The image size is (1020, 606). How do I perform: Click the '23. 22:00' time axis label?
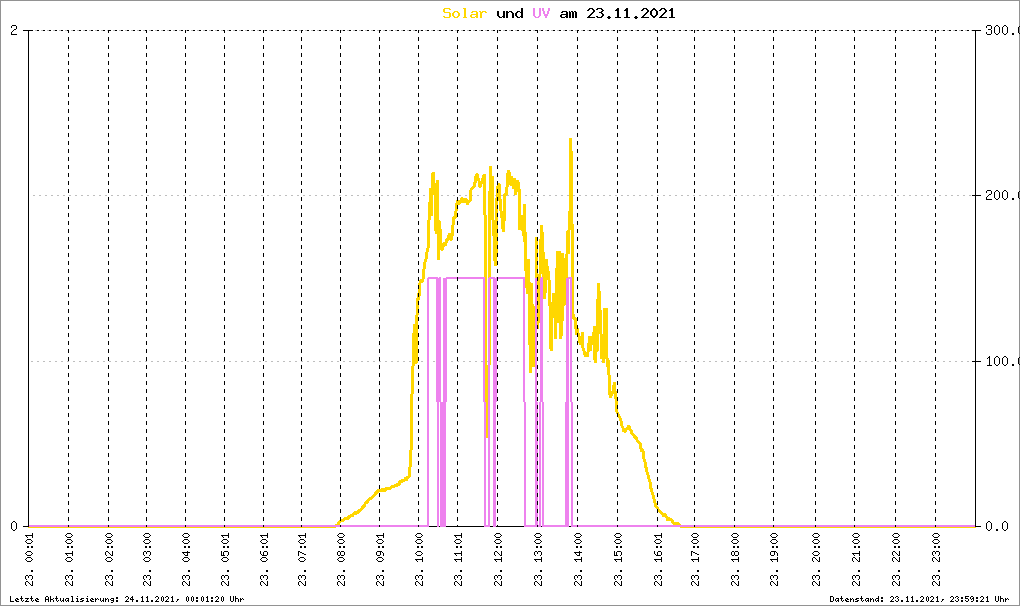point(896,560)
